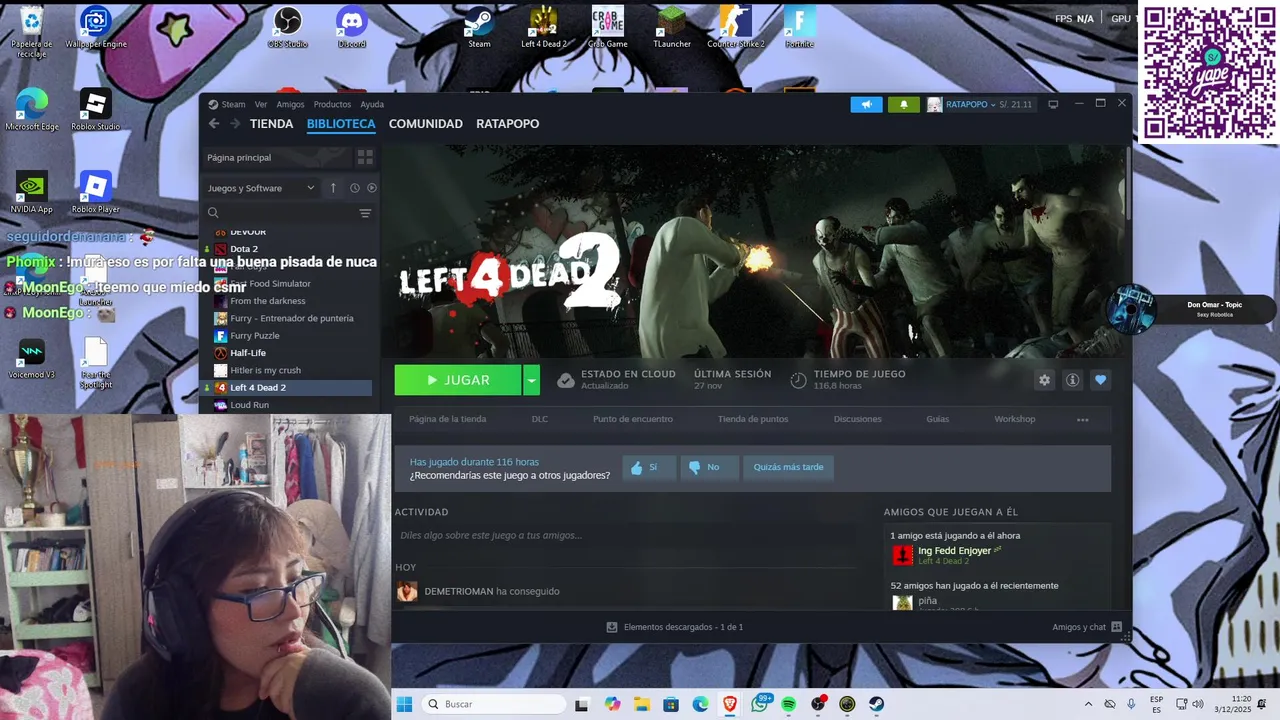
Task: Open the OBS Studio desktop icon
Action: coord(288,28)
